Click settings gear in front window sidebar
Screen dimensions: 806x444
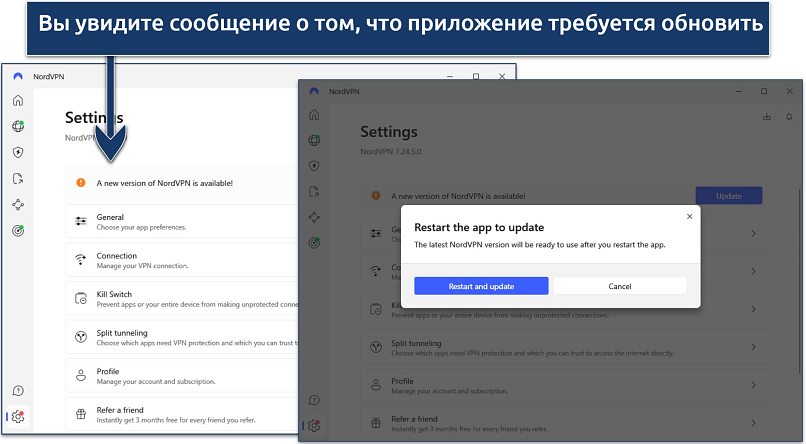[x=314, y=426]
